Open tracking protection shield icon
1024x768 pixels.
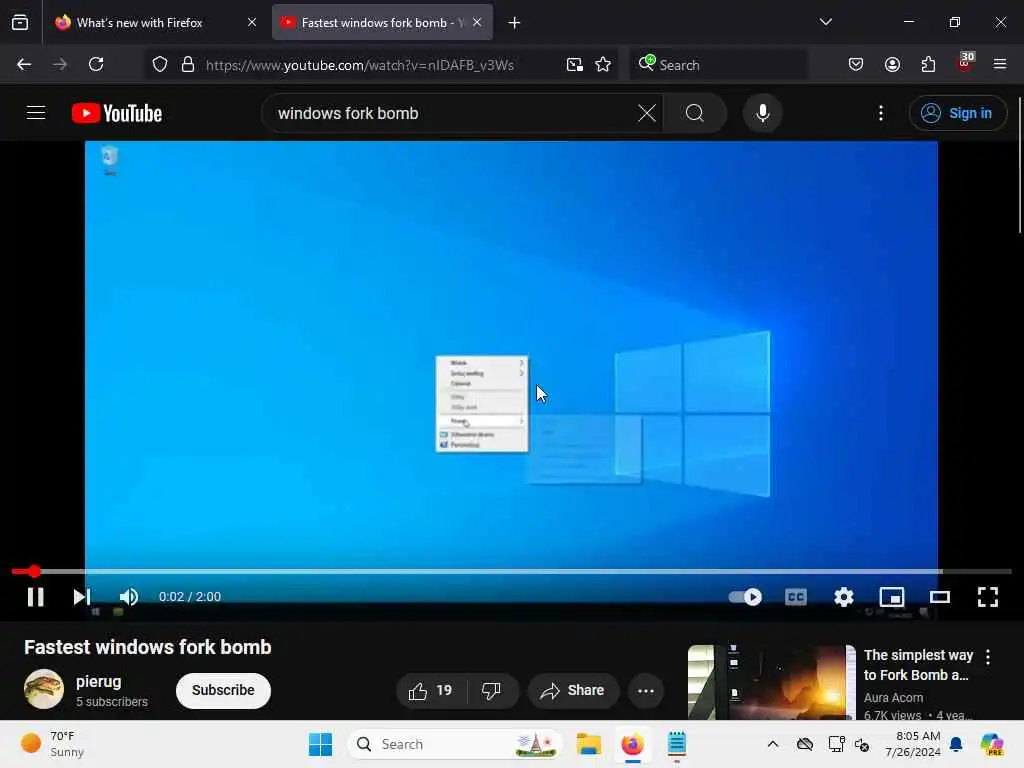pyautogui.click(x=160, y=65)
